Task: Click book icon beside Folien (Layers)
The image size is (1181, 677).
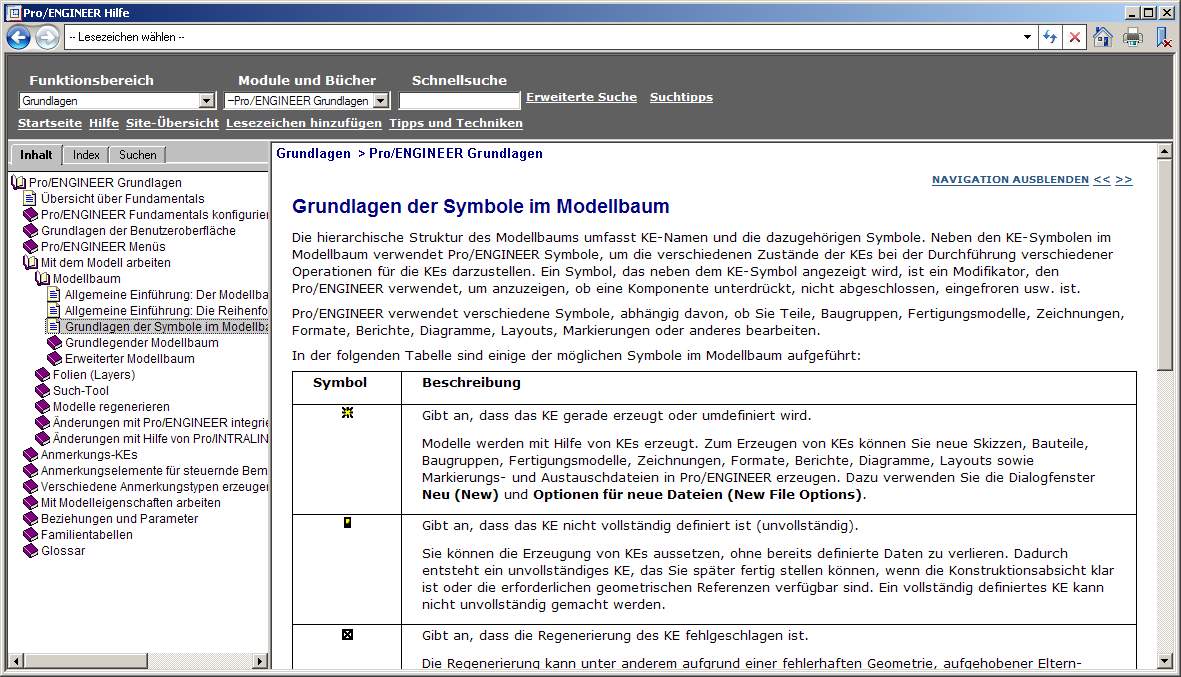Action: point(43,374)
